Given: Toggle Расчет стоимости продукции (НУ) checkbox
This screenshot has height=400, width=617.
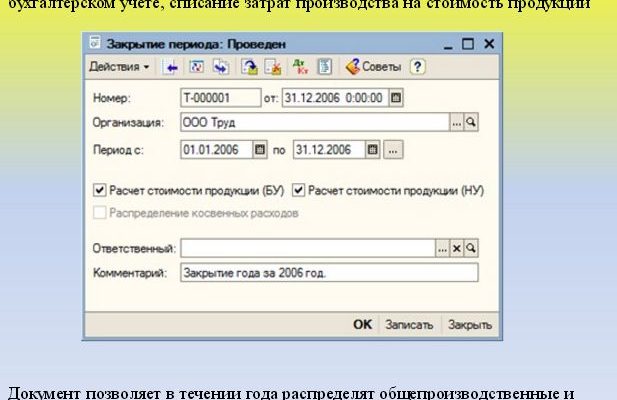Looking at the screenshot, I should tap(298, 189).
